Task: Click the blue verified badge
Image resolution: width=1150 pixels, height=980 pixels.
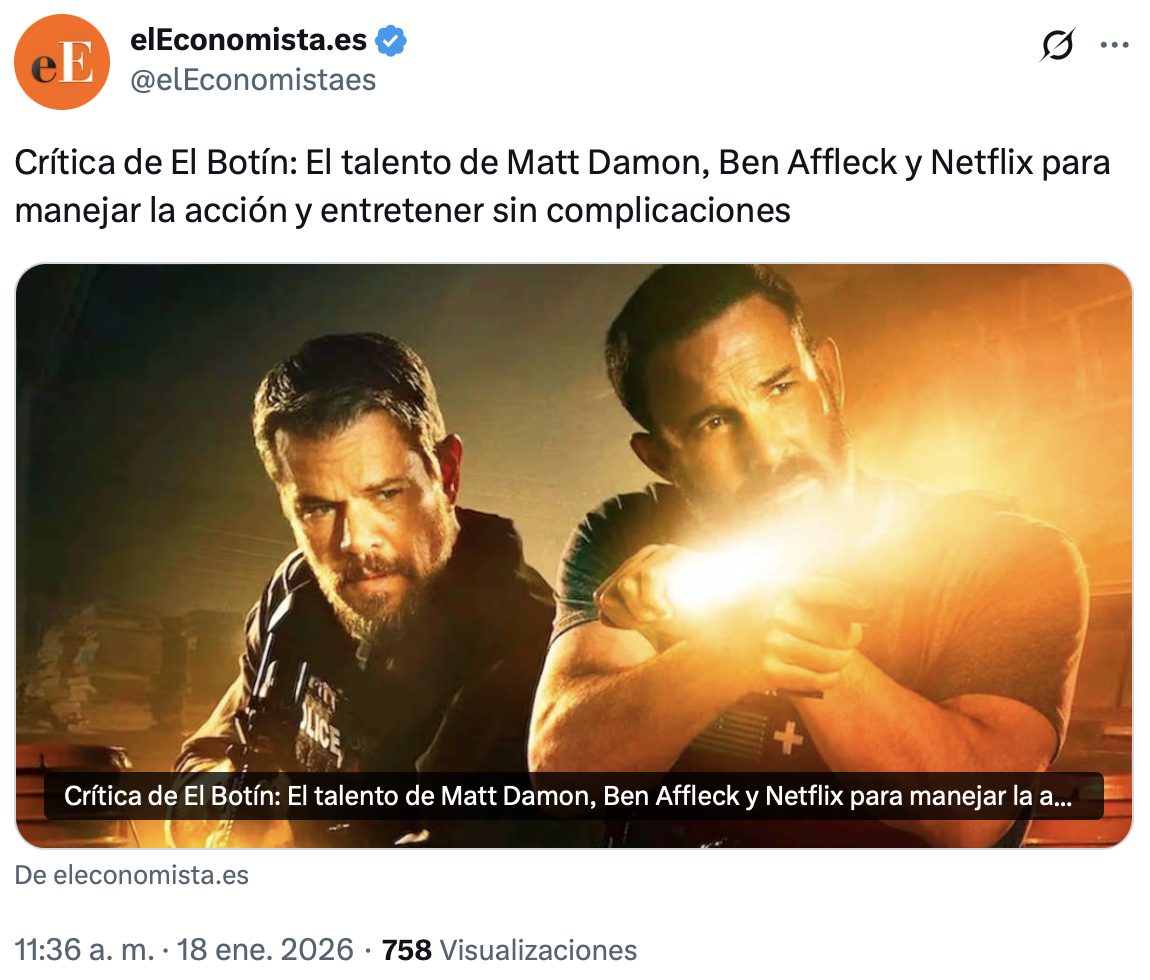Action: click(x=391, y=40)
